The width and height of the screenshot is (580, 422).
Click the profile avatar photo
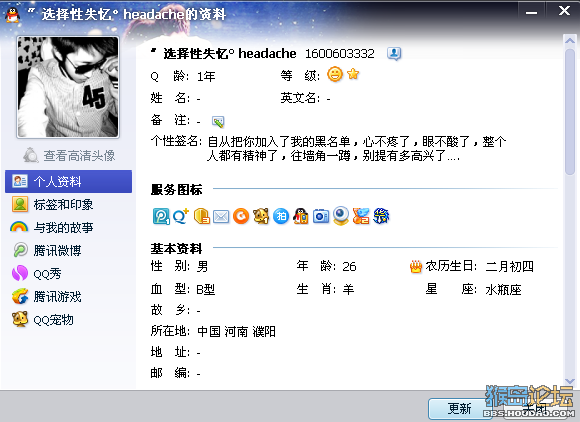(68, 87)
